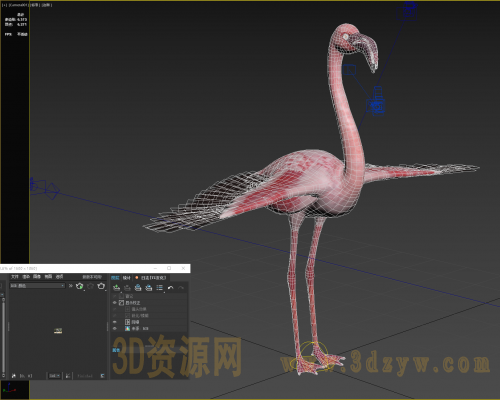Select the camera helper in the viewport's top-right corner
Image resolution: width=500 pixels, height=400 pixels.
pos(407,11)
